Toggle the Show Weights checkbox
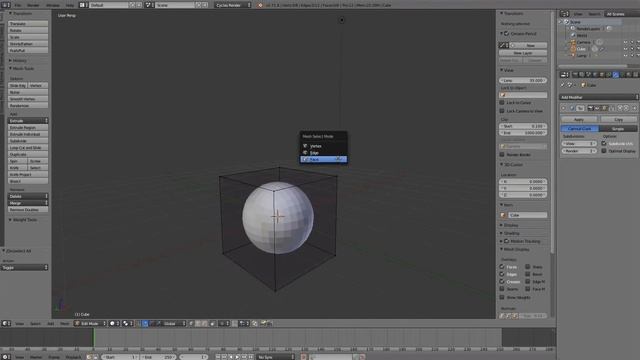This screenshot has width=640, height=360. pos(502,297)
